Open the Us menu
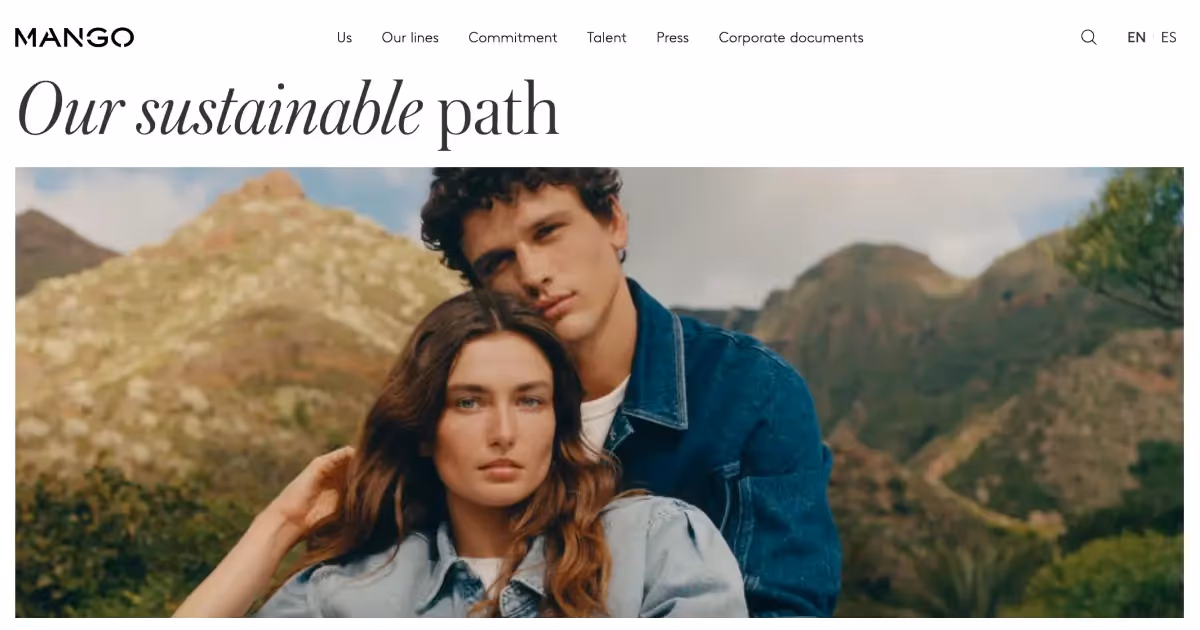 click(x=344, y=37)
